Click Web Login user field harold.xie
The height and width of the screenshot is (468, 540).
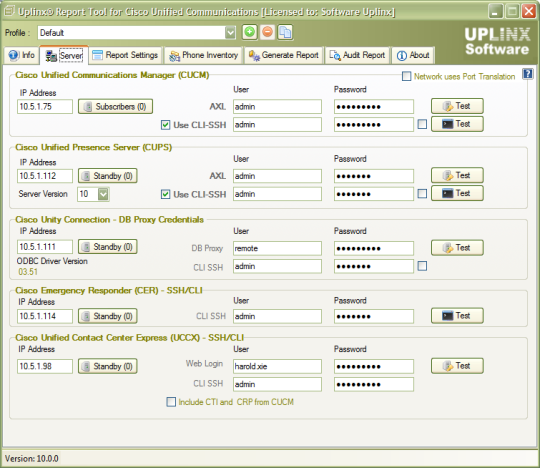277,366
